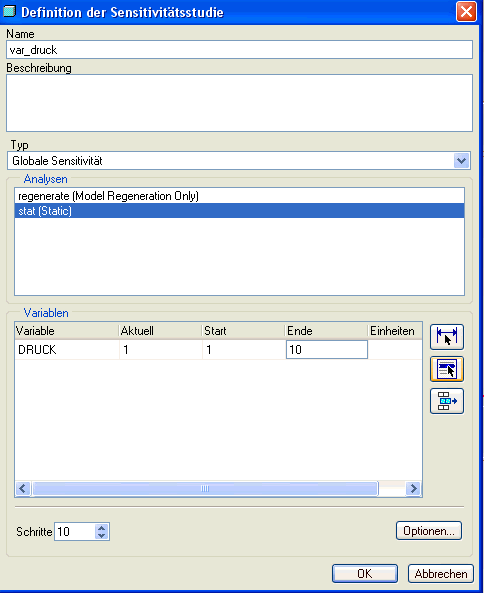484x593 pixels.
Task: Click the select parameter icon button
Action: [447, 369]
